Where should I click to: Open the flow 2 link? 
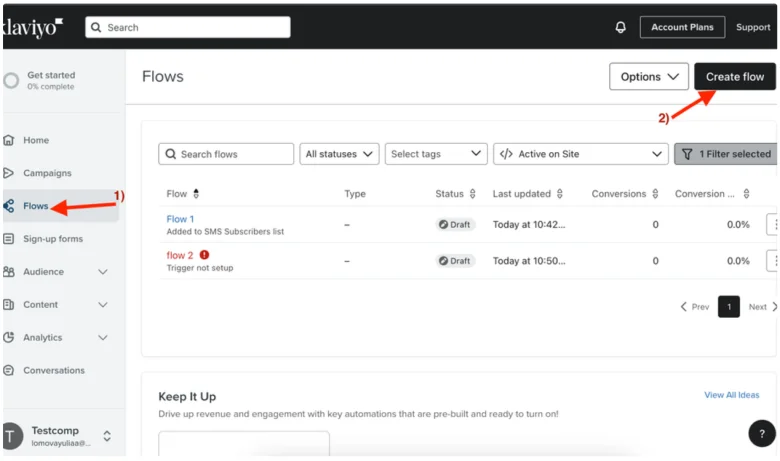[180, 255]
